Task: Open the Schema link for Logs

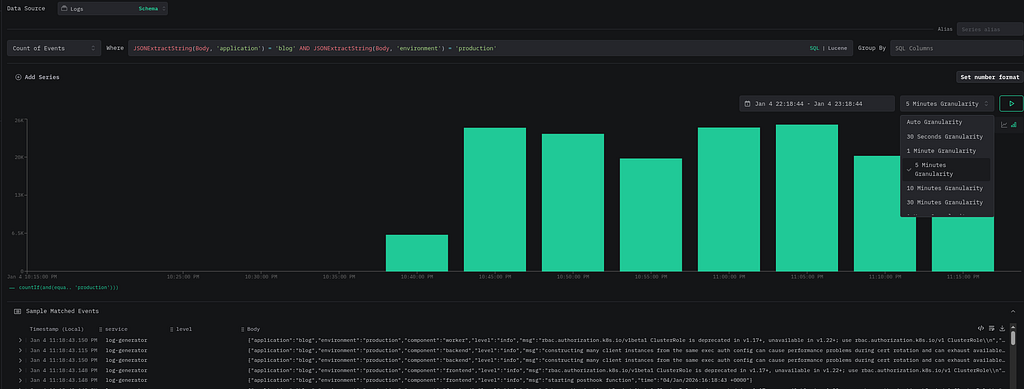Action: [x=148, y=9]
